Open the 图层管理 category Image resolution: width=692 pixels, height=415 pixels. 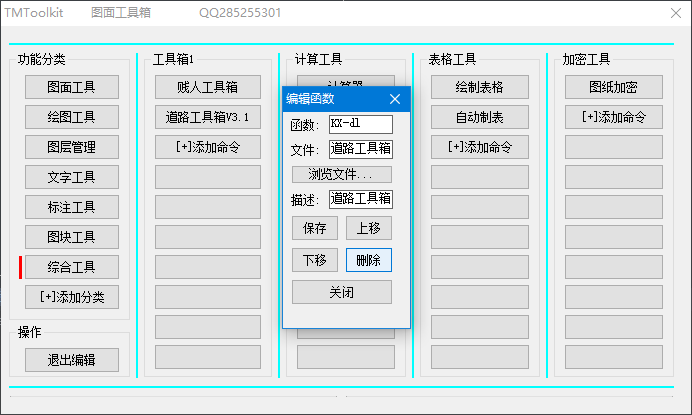(71, 147)
